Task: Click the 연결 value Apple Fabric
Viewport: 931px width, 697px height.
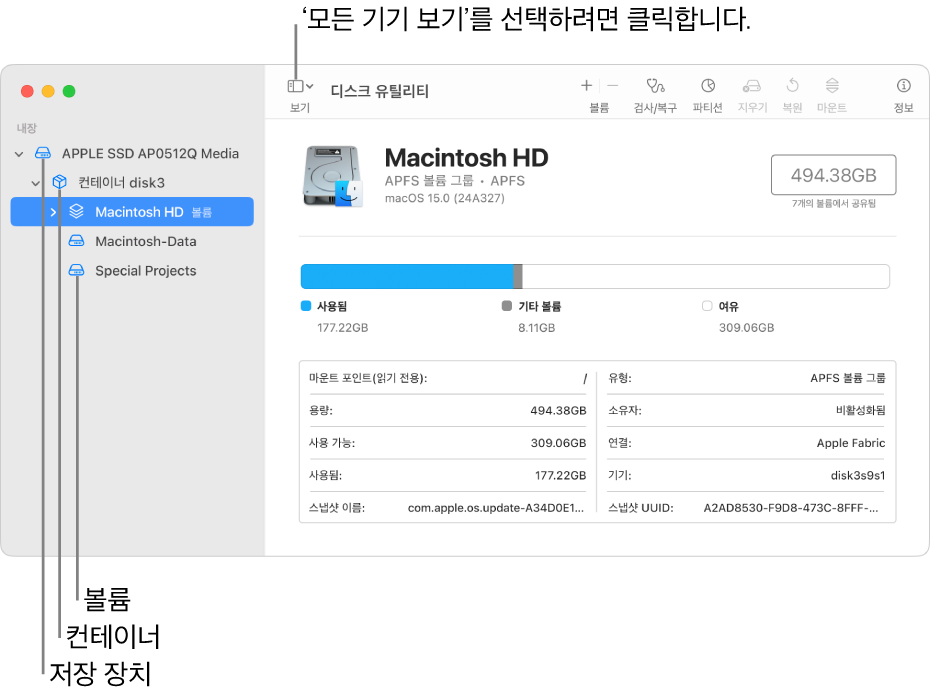Action: (851, 443)
